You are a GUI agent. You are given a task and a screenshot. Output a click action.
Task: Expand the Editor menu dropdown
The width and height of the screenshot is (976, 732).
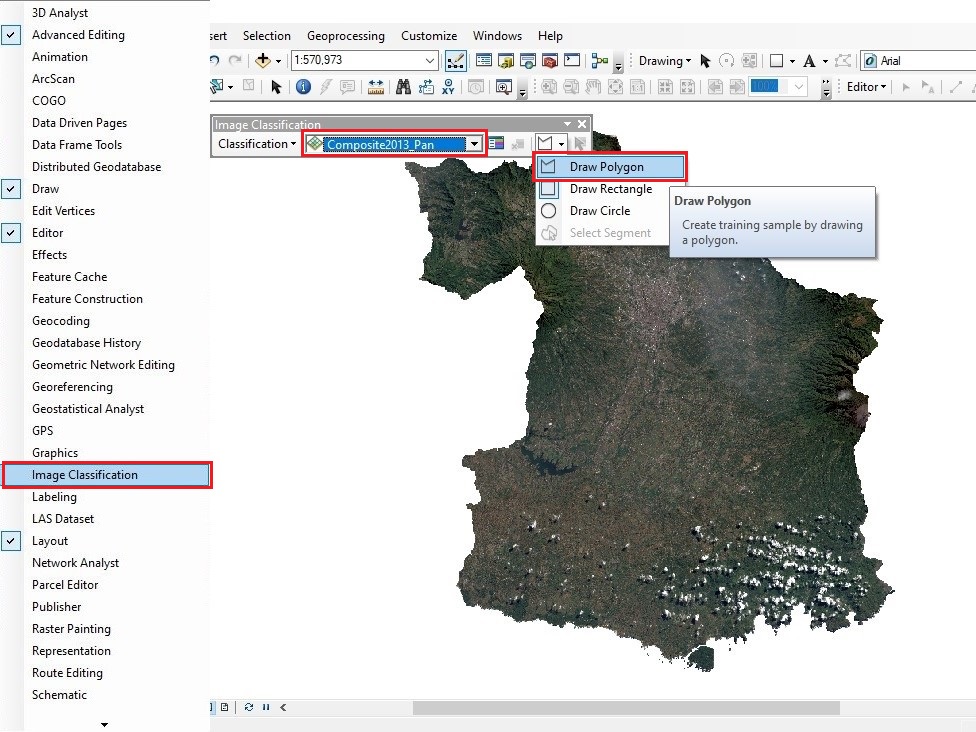pos(866,87)
